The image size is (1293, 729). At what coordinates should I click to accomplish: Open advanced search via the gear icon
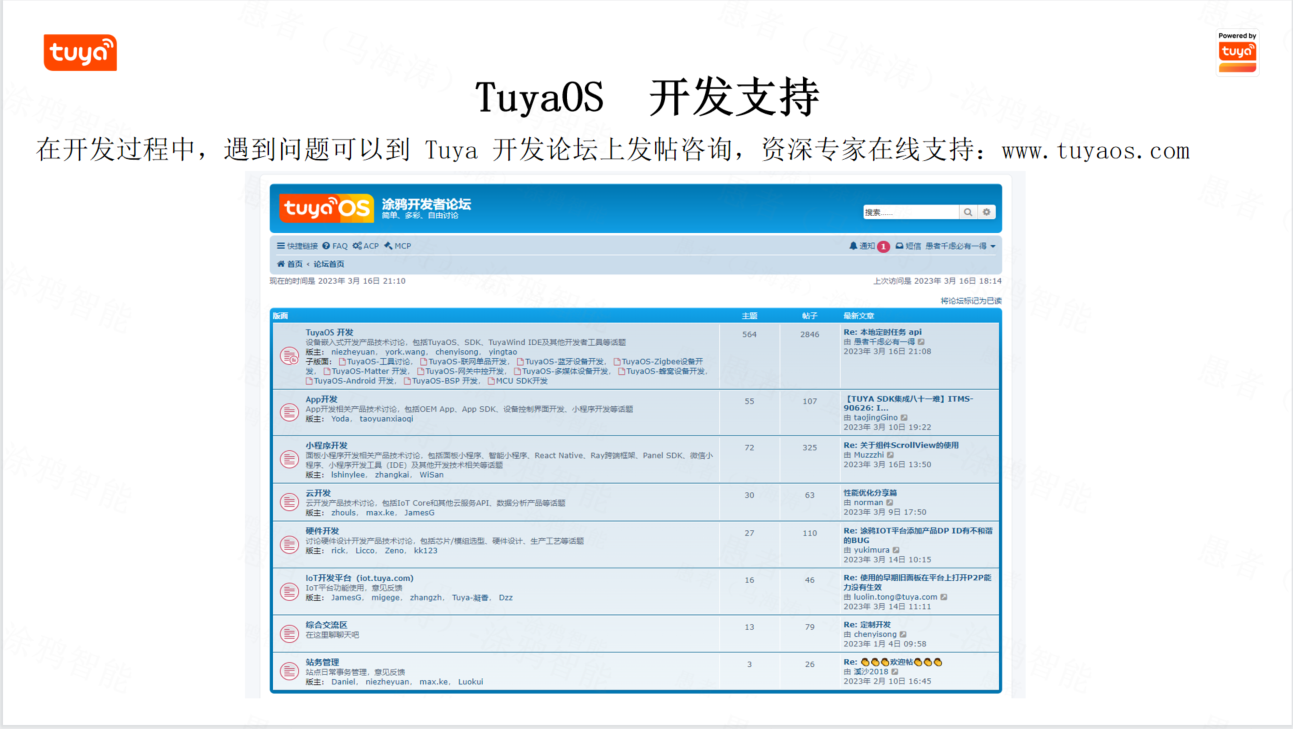click(986, 212)
